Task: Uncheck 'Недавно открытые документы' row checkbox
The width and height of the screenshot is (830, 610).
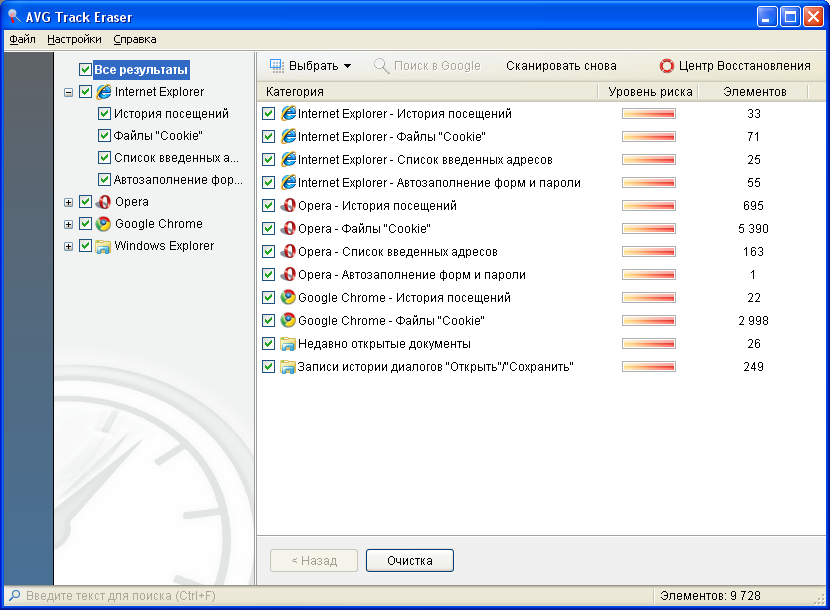Action: (x=268, y=344)
